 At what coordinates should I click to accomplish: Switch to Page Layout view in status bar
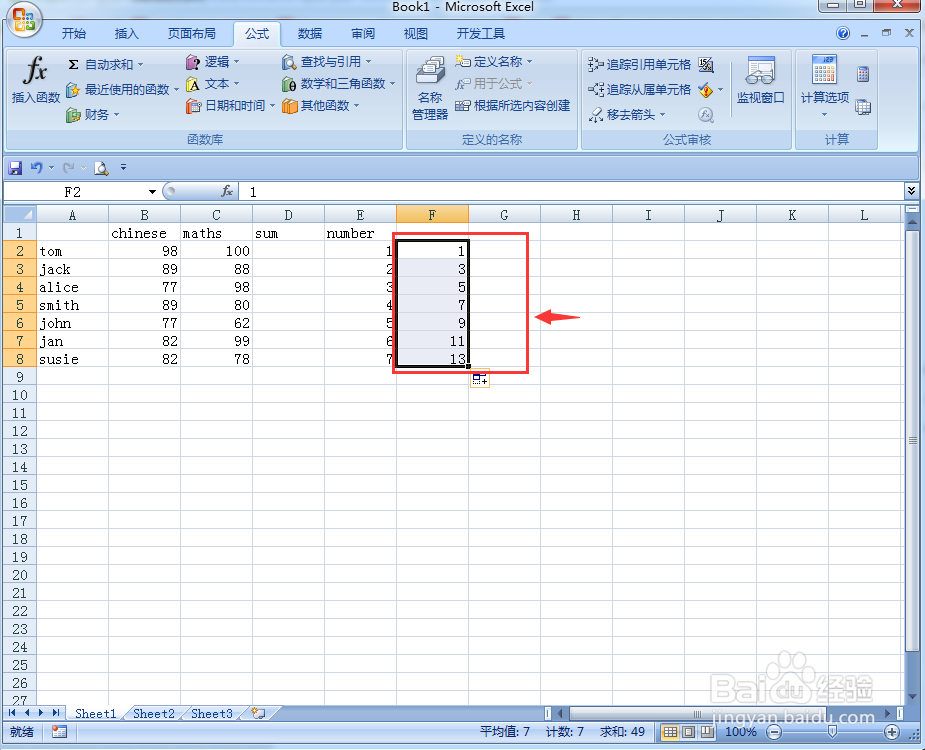(688, 732)
